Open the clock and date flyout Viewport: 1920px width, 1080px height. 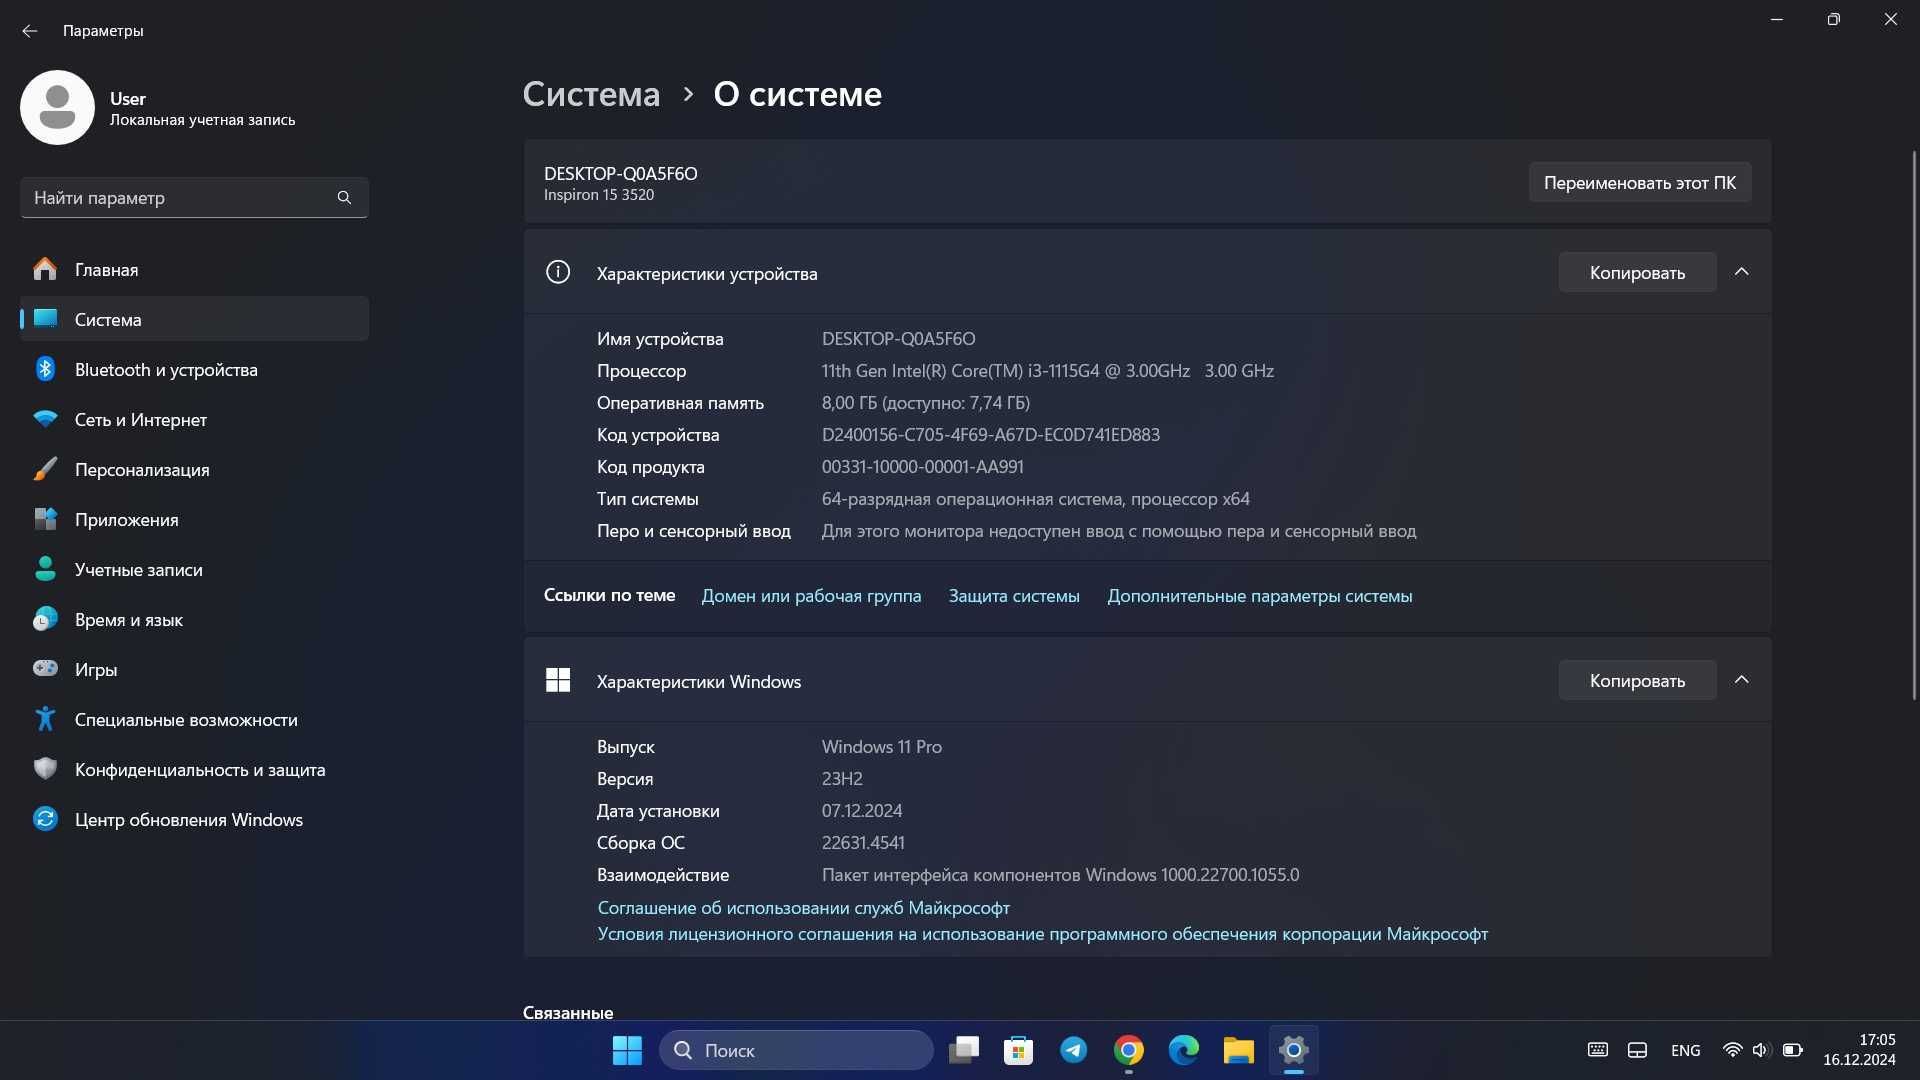[x=1859, y=1050]
